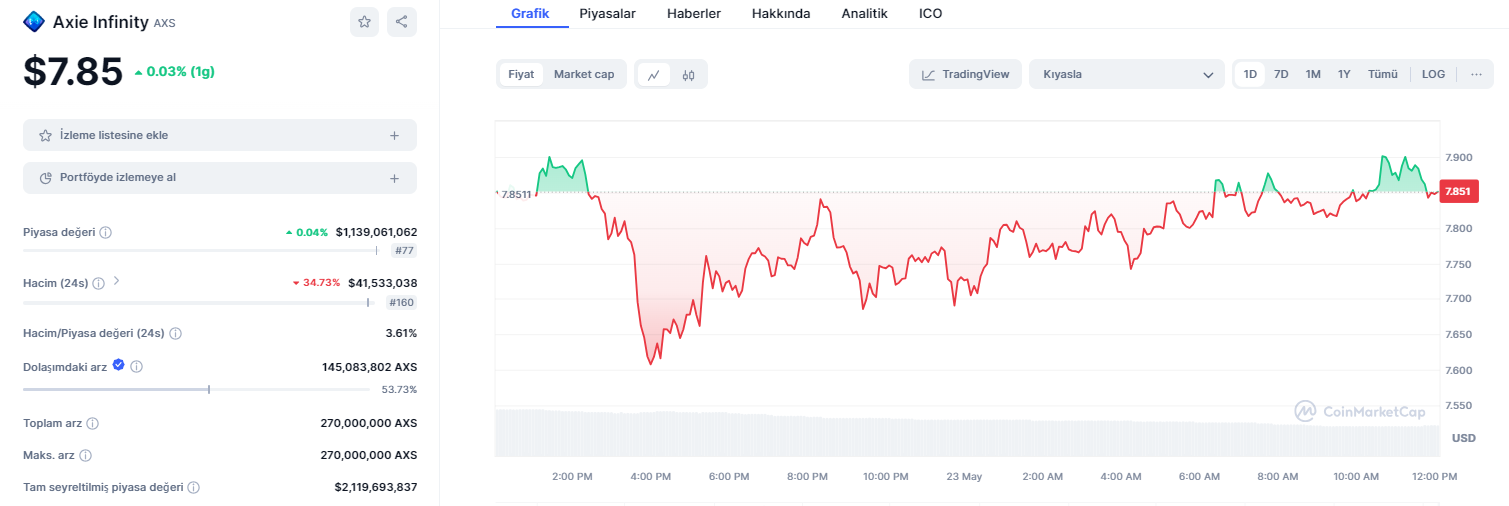
Task: Click info icon beside Toplam arz
Action: click(92, 423)
